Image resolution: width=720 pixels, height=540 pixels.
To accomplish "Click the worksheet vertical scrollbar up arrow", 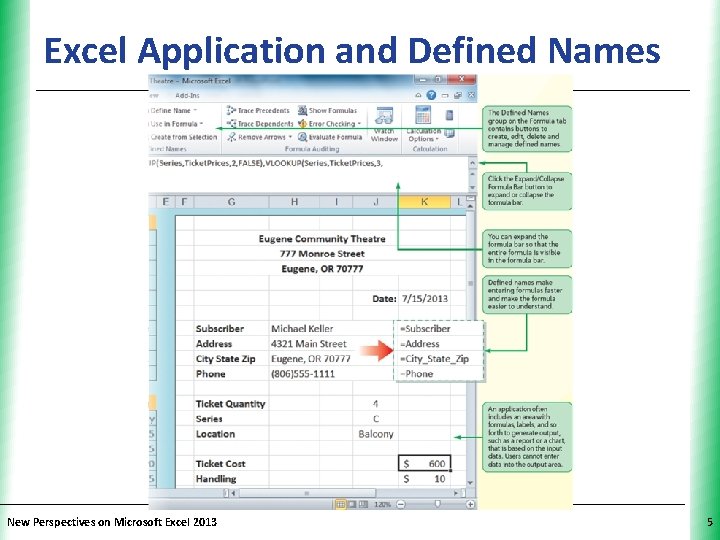I will [471, 207].
